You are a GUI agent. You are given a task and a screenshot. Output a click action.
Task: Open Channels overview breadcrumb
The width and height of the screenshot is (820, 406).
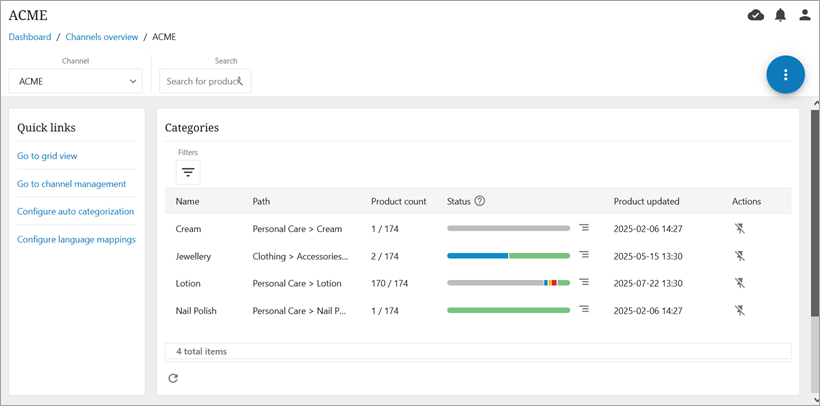pyautogui.click(x=102, y=37)
